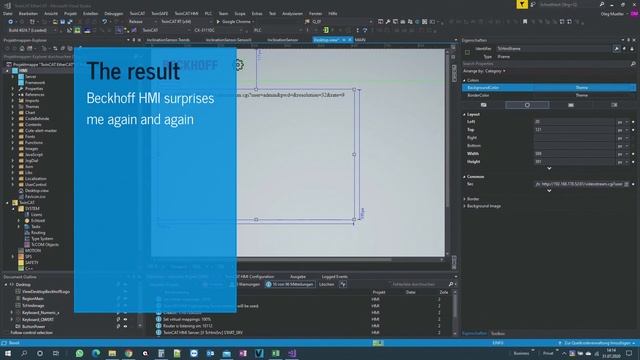The image size is (640, 360).
Task: Open the Toolbox tab at panel bottom
Action: (x=498, y=334)
